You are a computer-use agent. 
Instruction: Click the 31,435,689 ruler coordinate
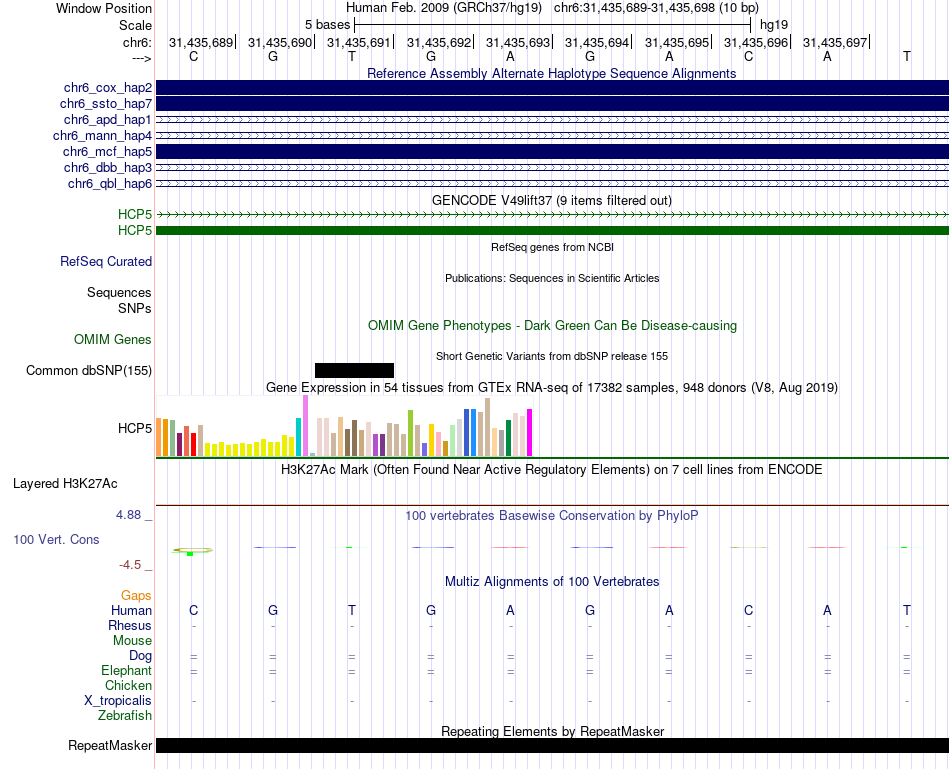[x=201, y=42]
